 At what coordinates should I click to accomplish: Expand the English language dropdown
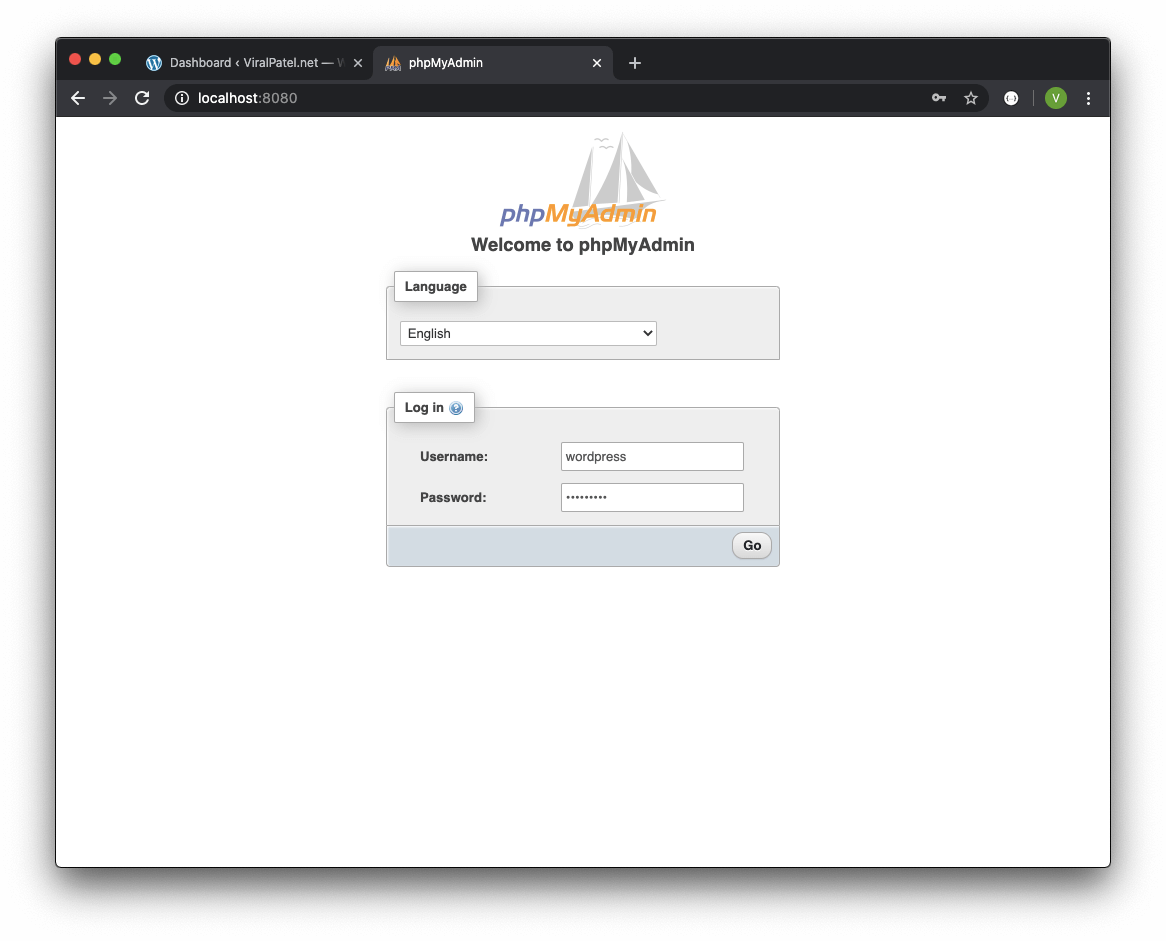pos(528,334)
